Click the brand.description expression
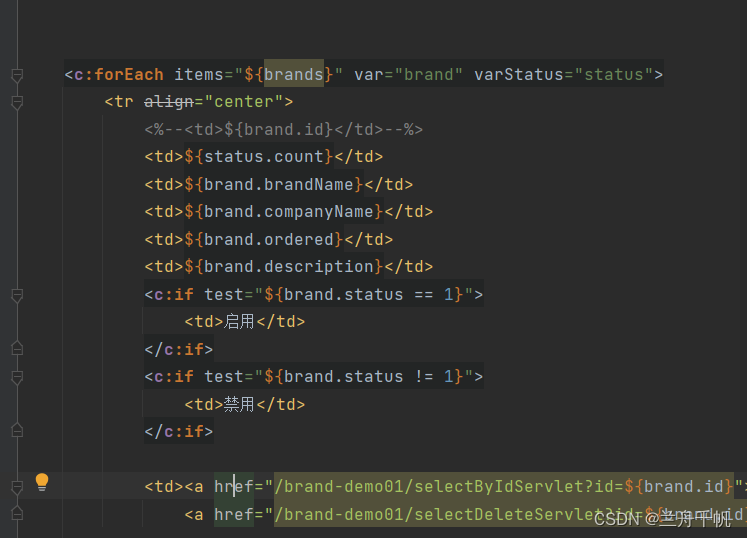Image resolution: width=747 pixels, height=538 pixels. (284, 266)
